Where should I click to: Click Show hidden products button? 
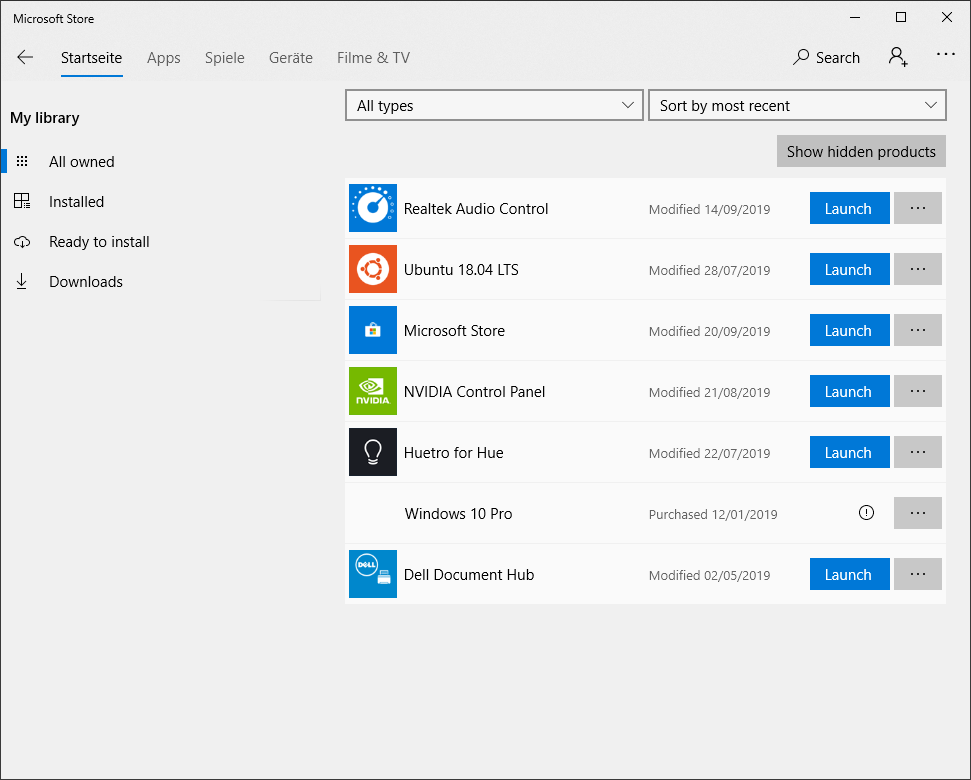(x=861, y=151)
